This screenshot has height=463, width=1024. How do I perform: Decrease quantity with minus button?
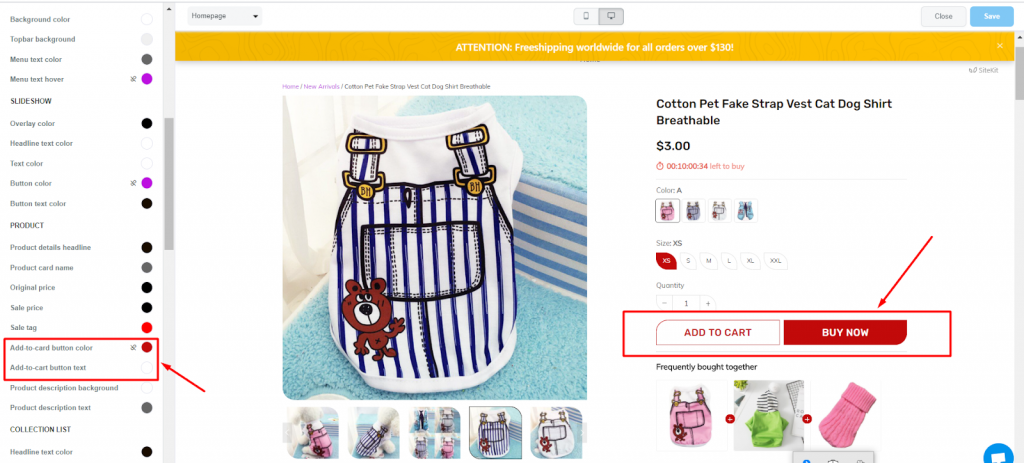pyautogui.click(x=665, y=303)
